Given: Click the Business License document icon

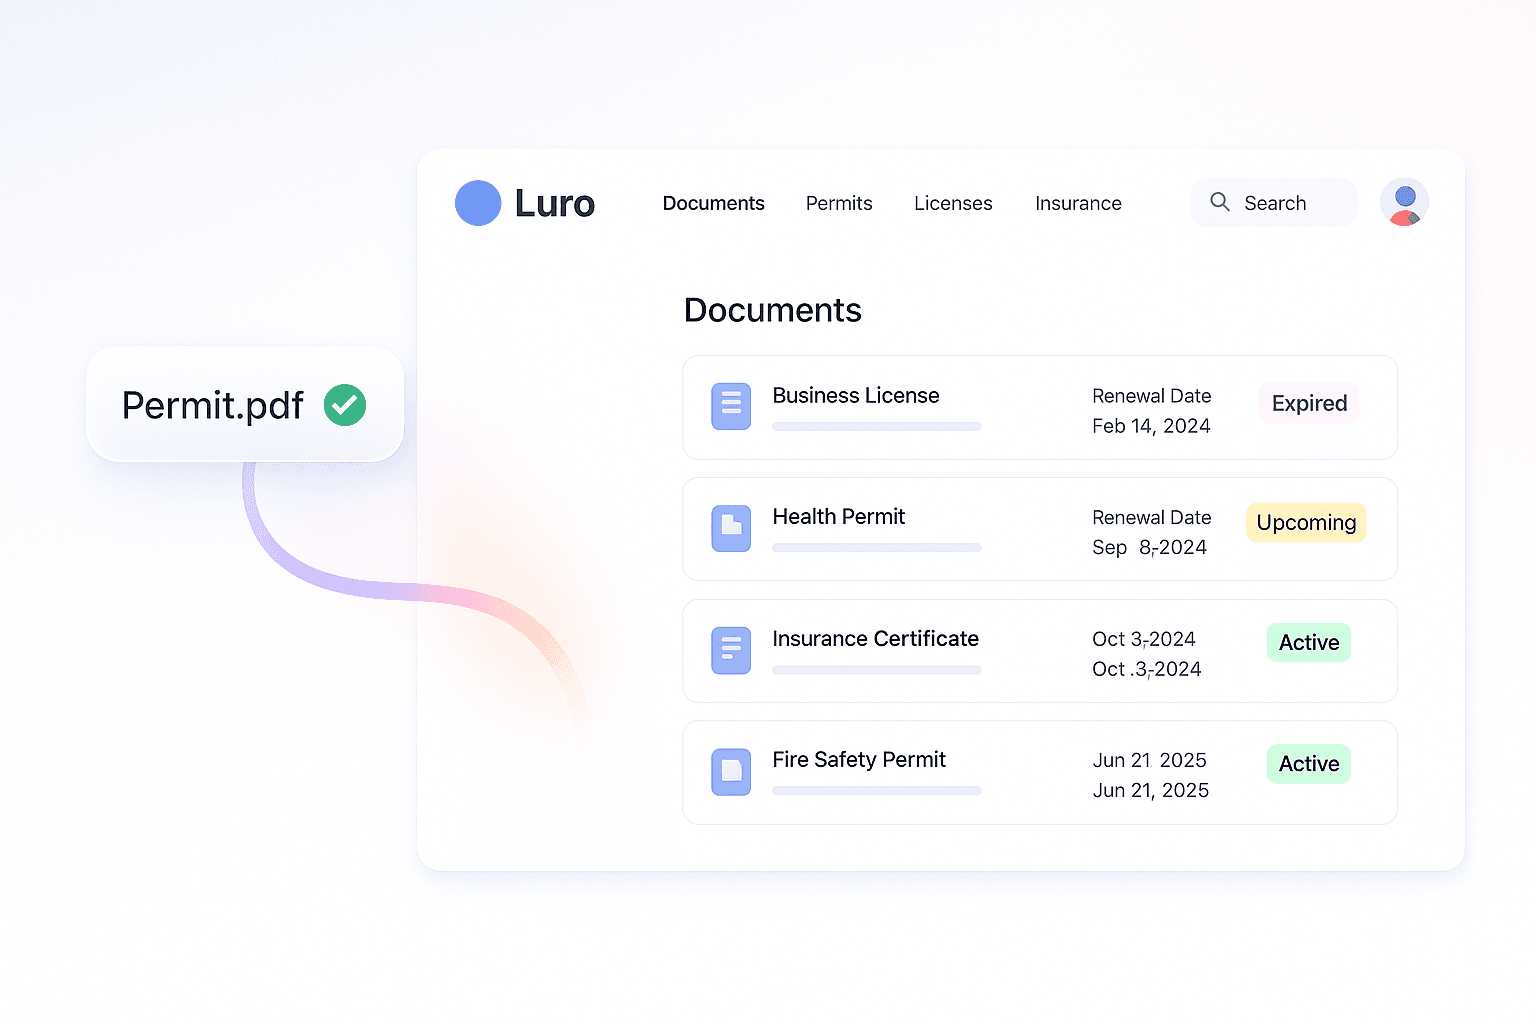Looking at the screenshot, I should pos(731,406).
